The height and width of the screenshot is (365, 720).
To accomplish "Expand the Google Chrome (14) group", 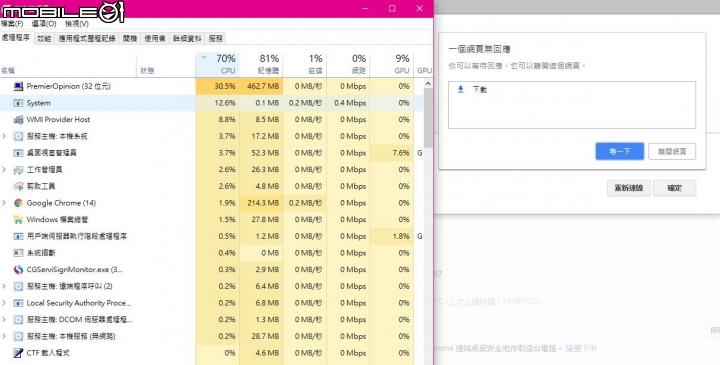I will coord(4,203).
